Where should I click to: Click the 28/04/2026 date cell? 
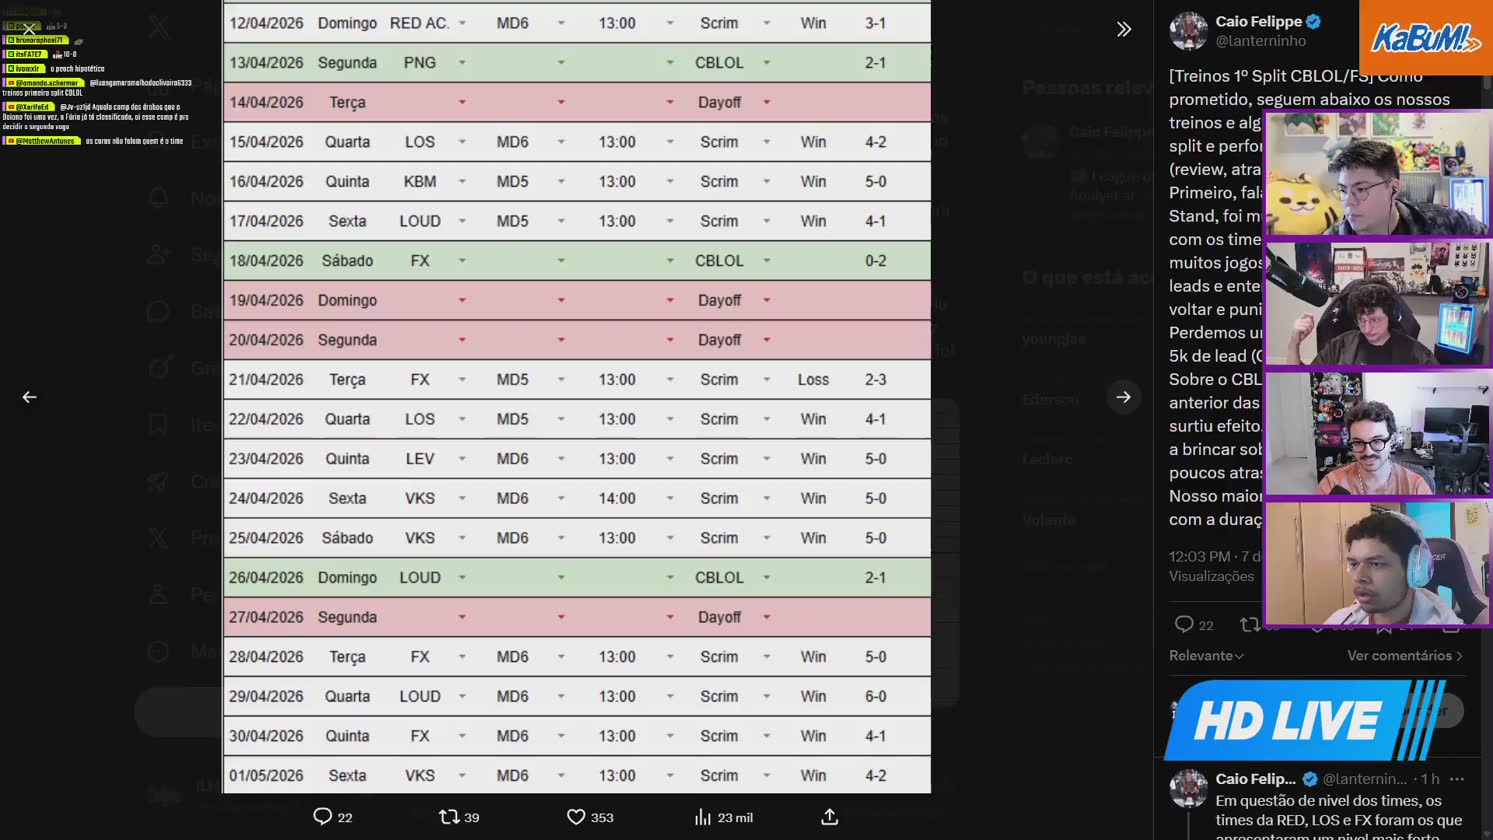tap(266, 657)
